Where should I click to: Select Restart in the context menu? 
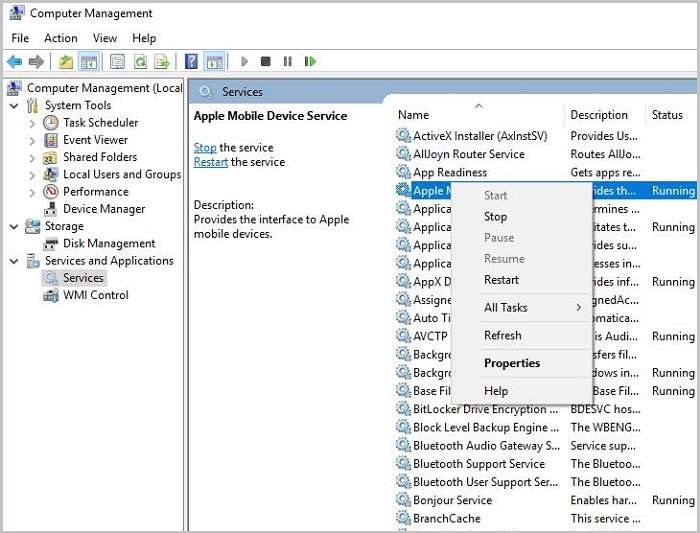(x=501, y=280)
